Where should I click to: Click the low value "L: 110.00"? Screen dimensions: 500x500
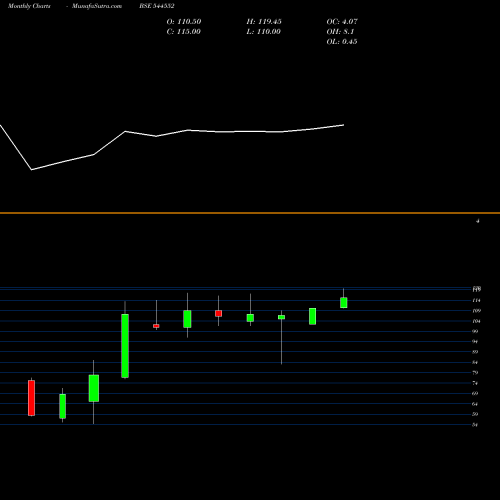(263, 32)
